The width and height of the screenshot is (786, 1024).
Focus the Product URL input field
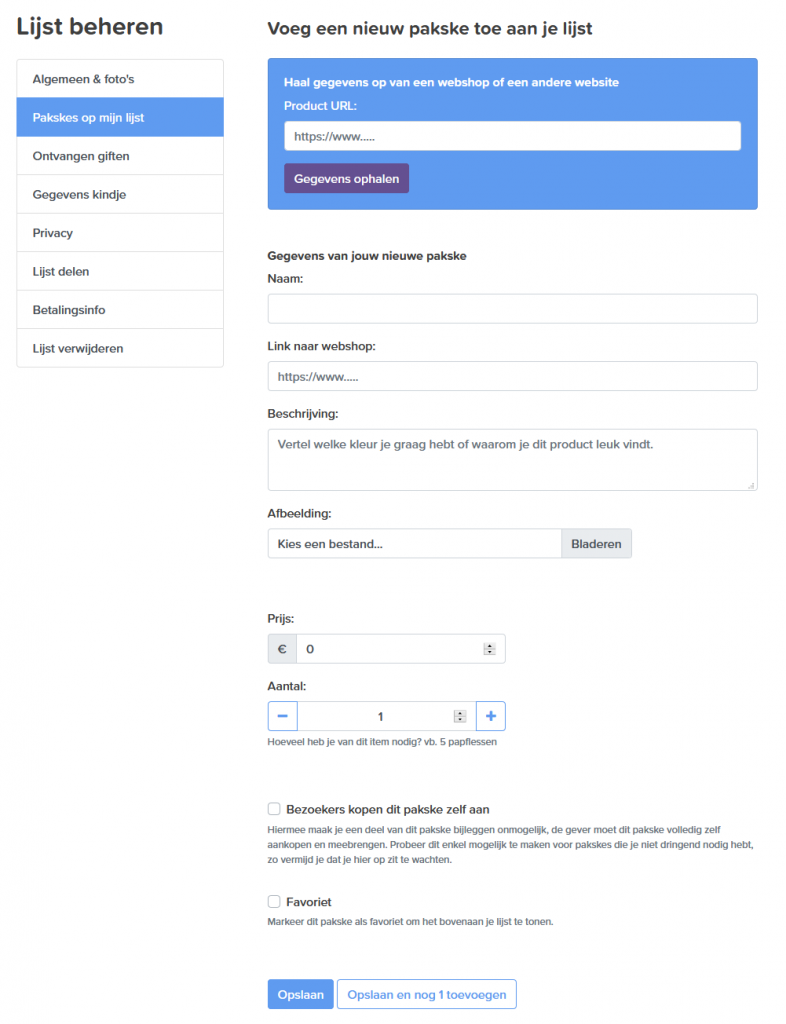pyautogui.click(x=512, y=136)
